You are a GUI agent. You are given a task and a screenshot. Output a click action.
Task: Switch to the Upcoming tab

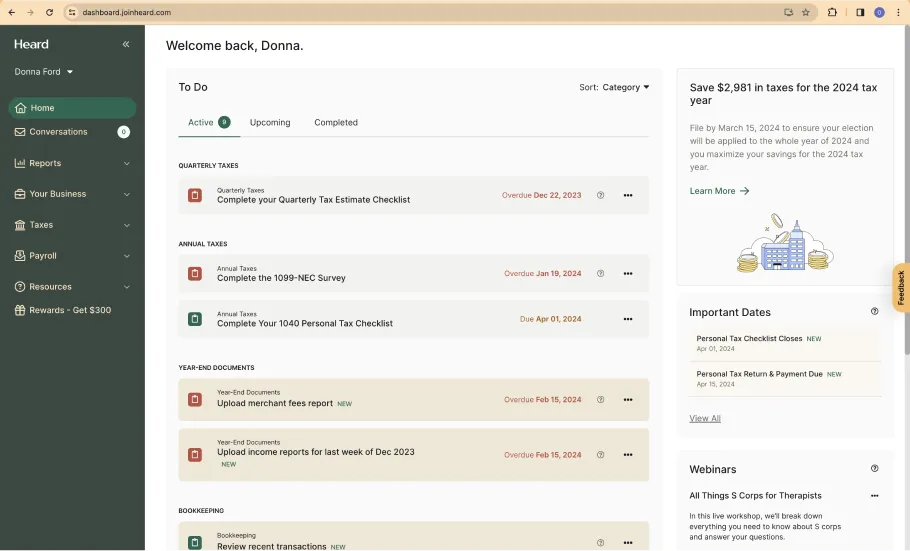tap(270, 123)
